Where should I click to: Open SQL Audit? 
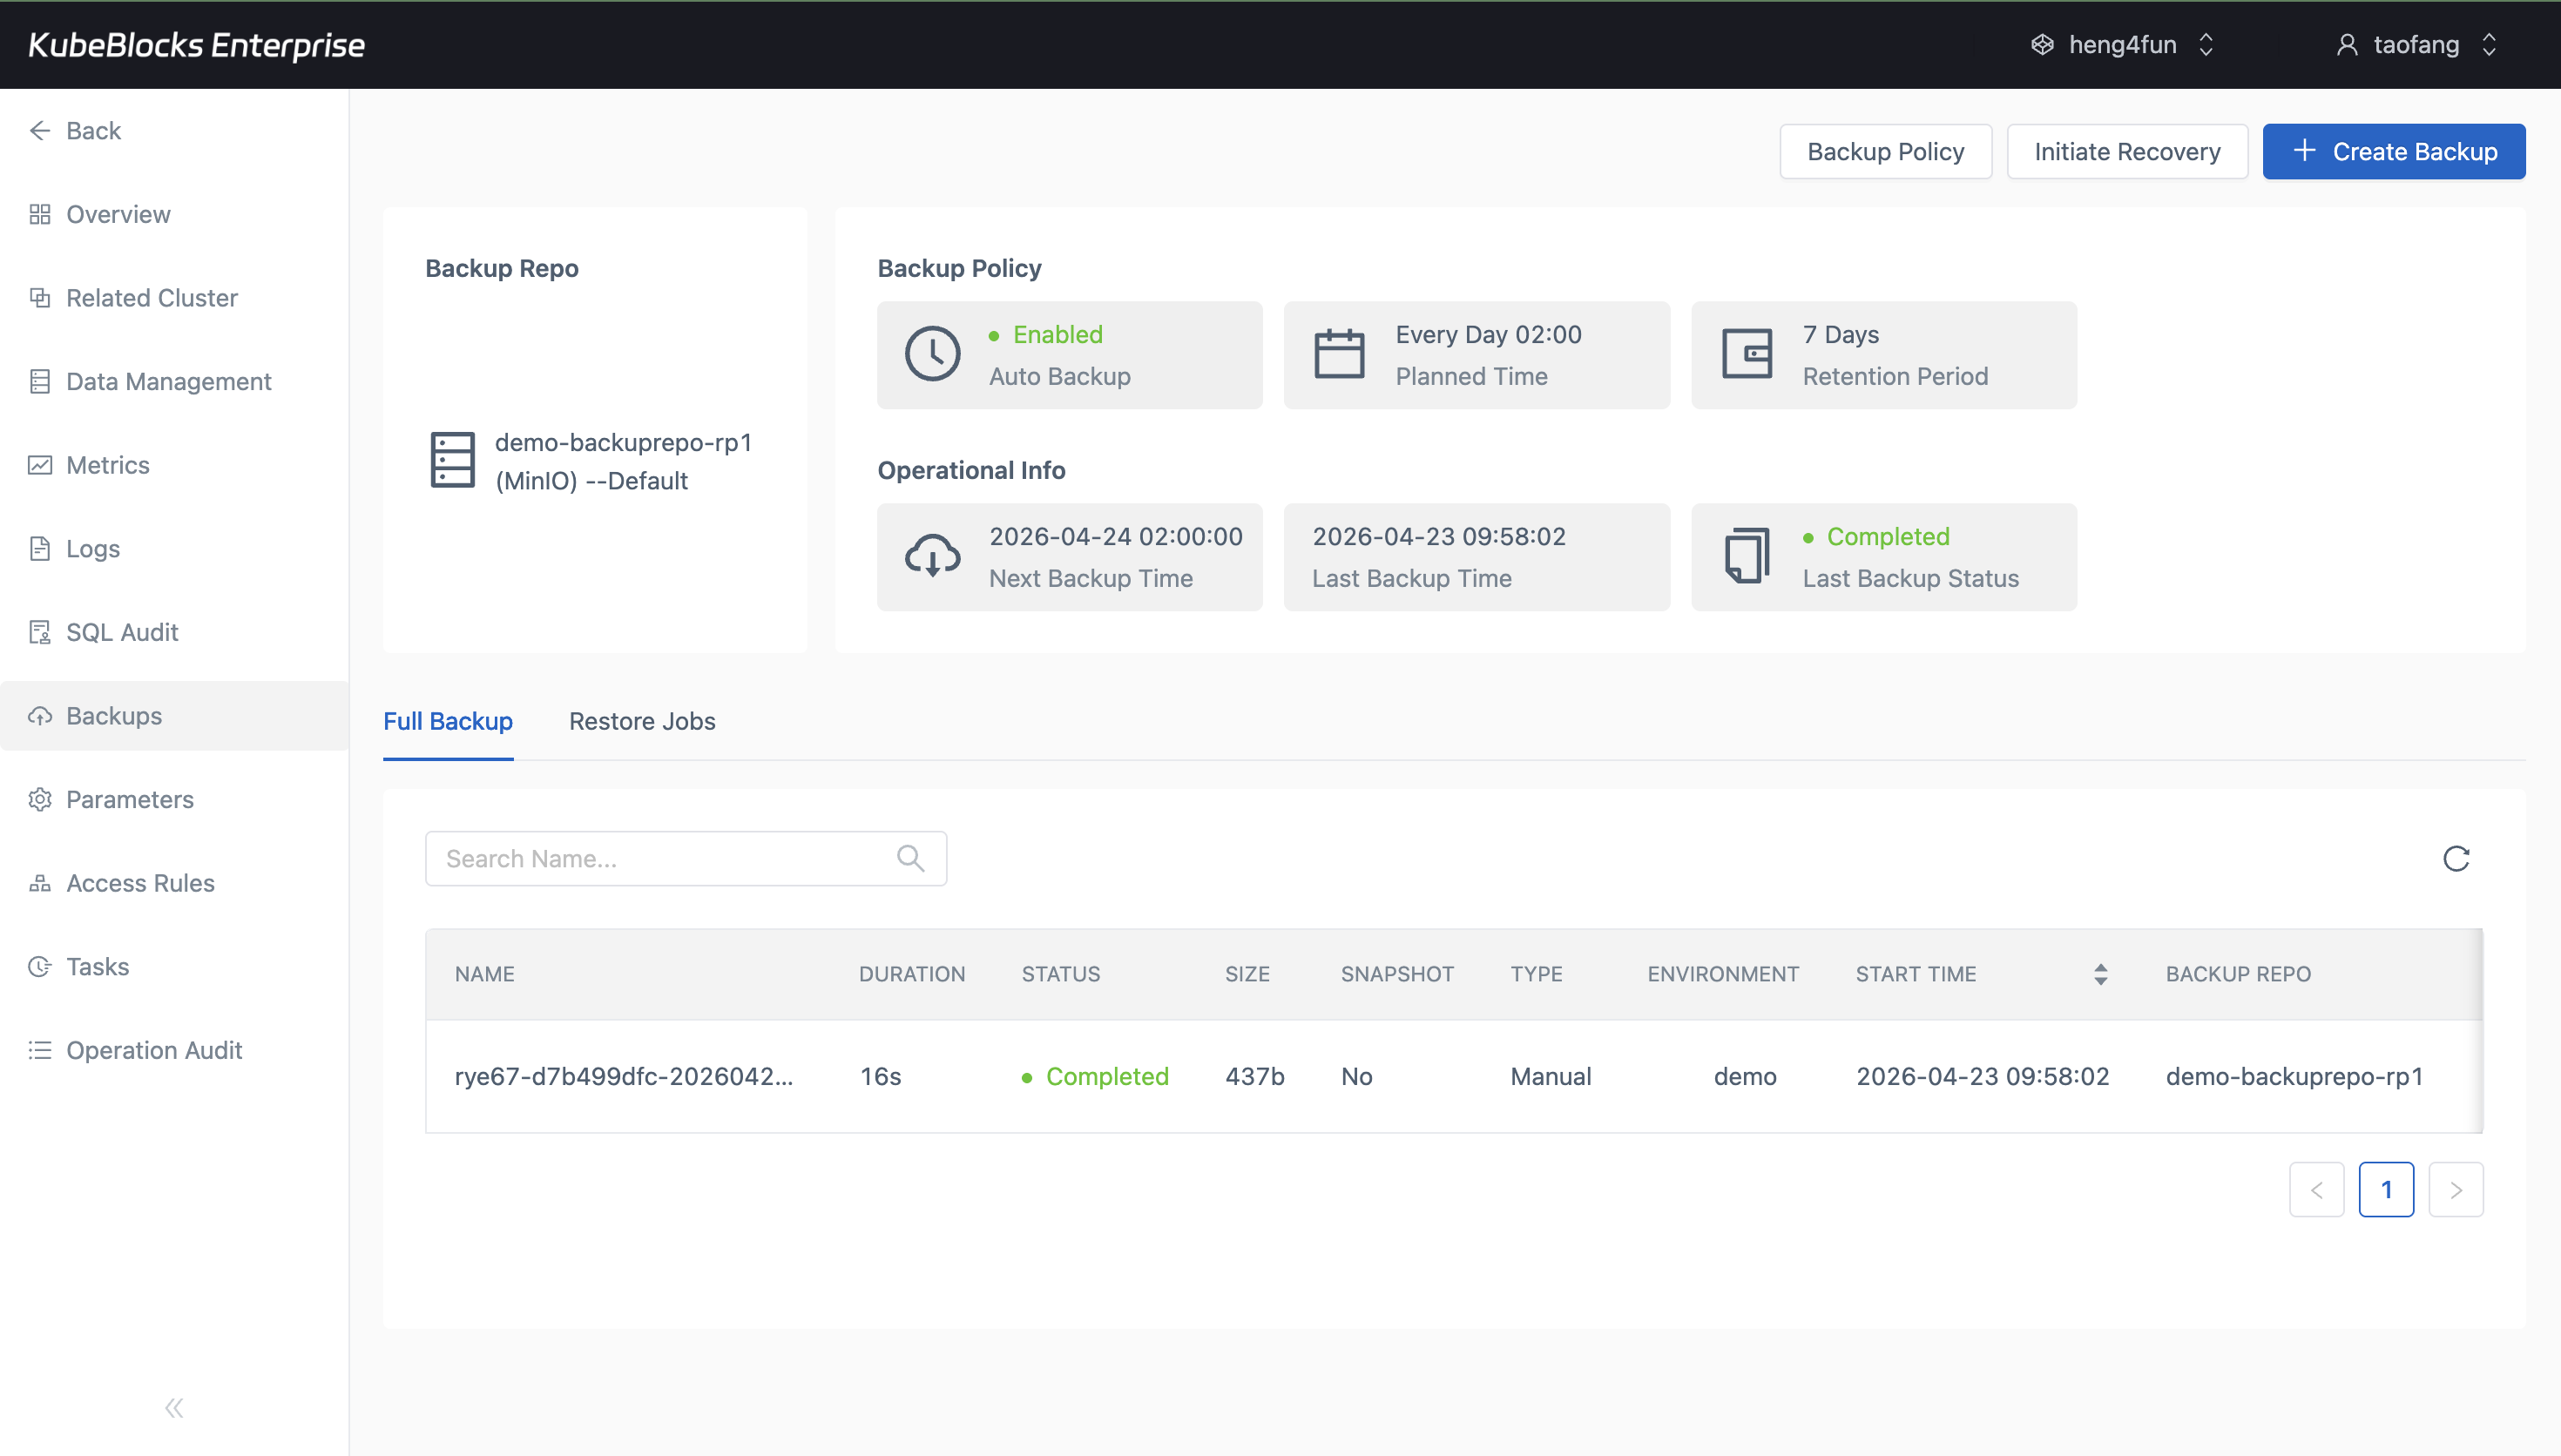pyautogui.click(x=120, y=632)
